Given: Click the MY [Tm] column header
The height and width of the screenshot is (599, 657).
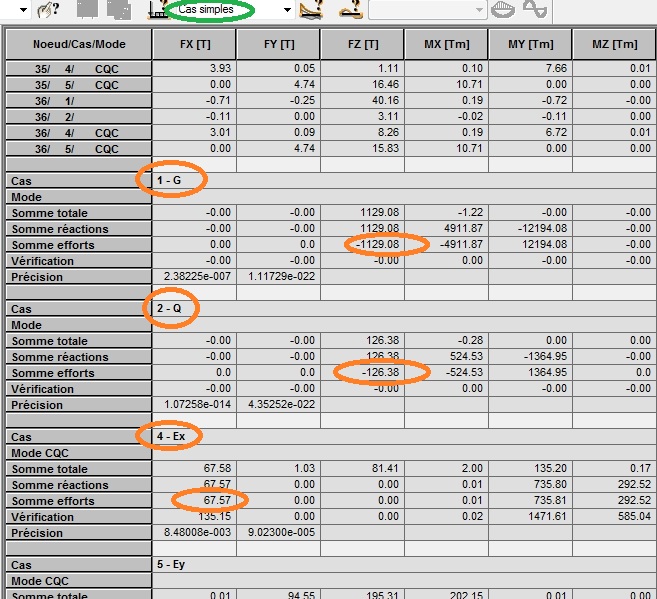Looking at the screenshot, I should (x=530, y=44).
